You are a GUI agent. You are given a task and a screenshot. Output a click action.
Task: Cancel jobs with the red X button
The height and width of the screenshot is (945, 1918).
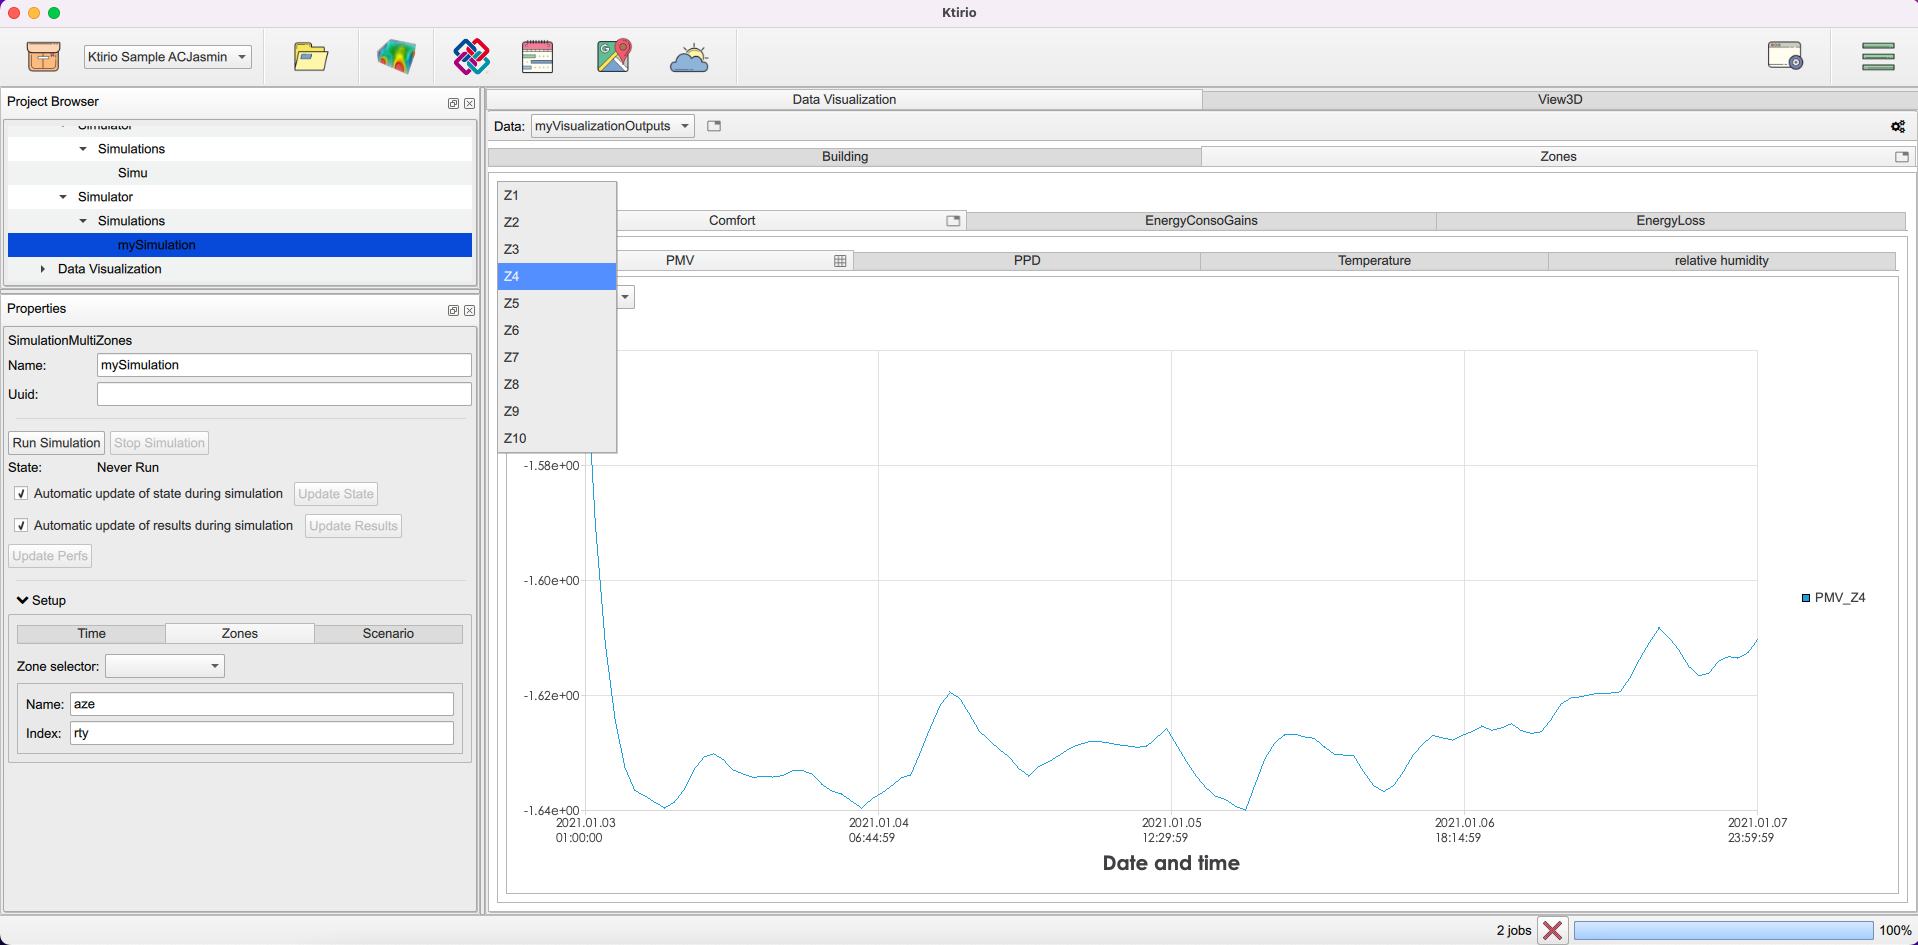[1552, 930]
